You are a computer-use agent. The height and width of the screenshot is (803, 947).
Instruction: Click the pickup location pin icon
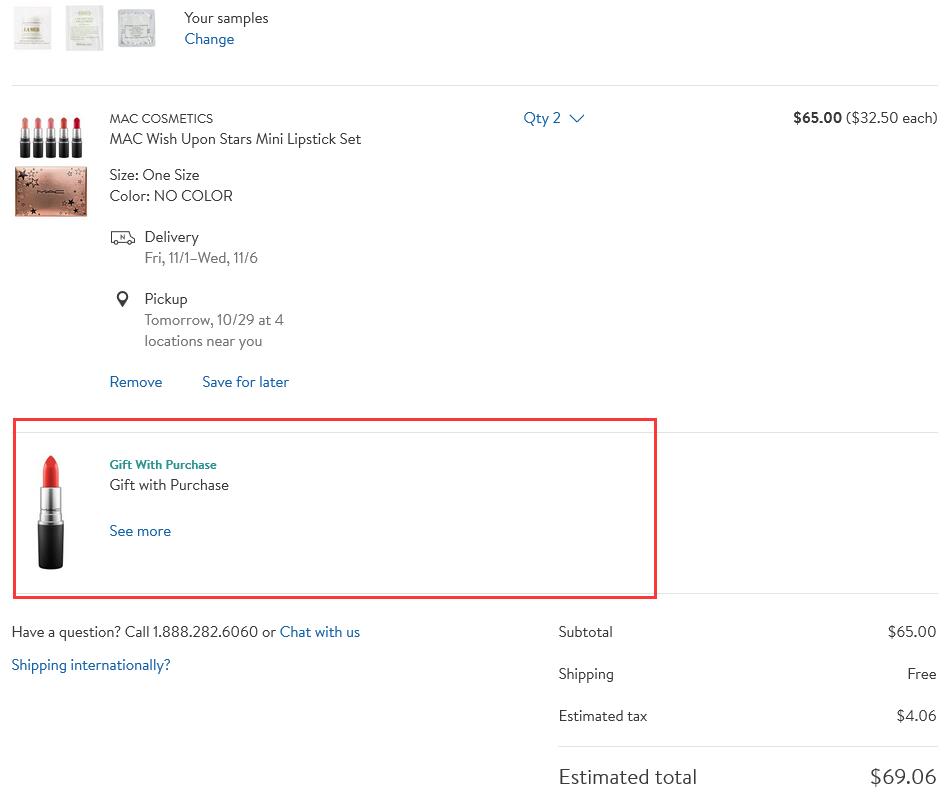(x=122, y=299)
